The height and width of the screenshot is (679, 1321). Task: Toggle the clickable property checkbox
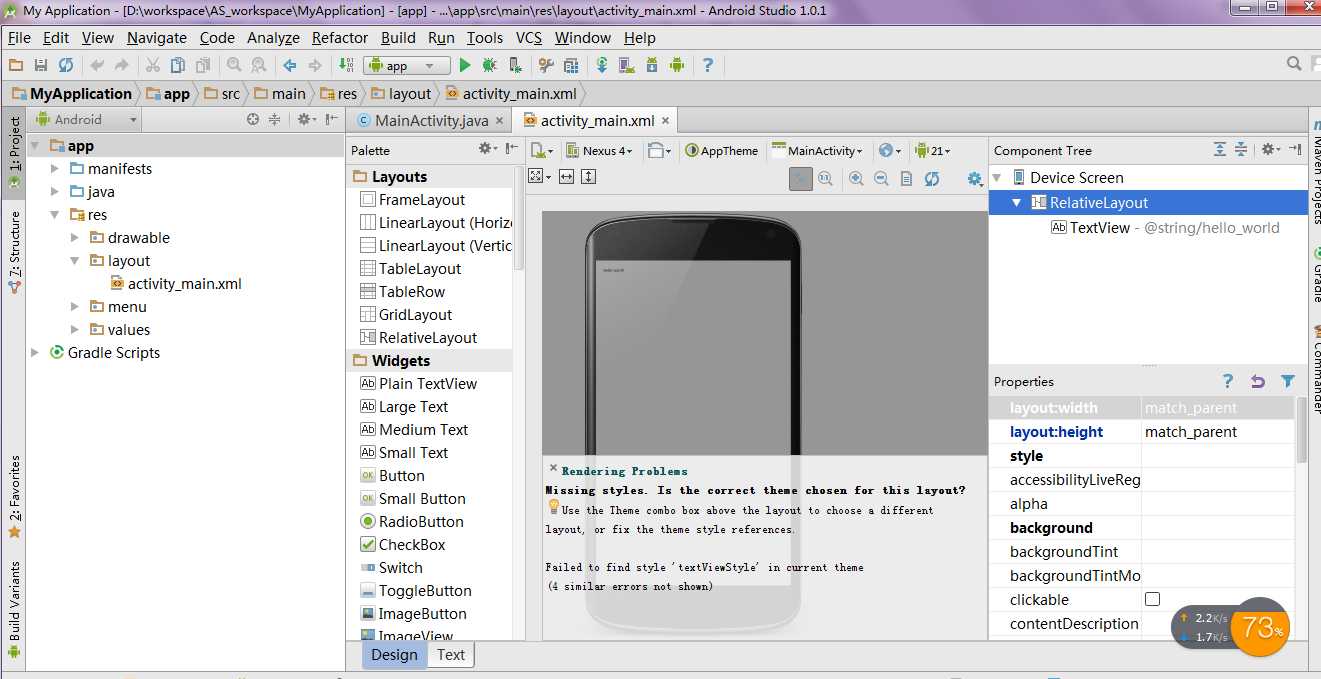(1153, 599)
